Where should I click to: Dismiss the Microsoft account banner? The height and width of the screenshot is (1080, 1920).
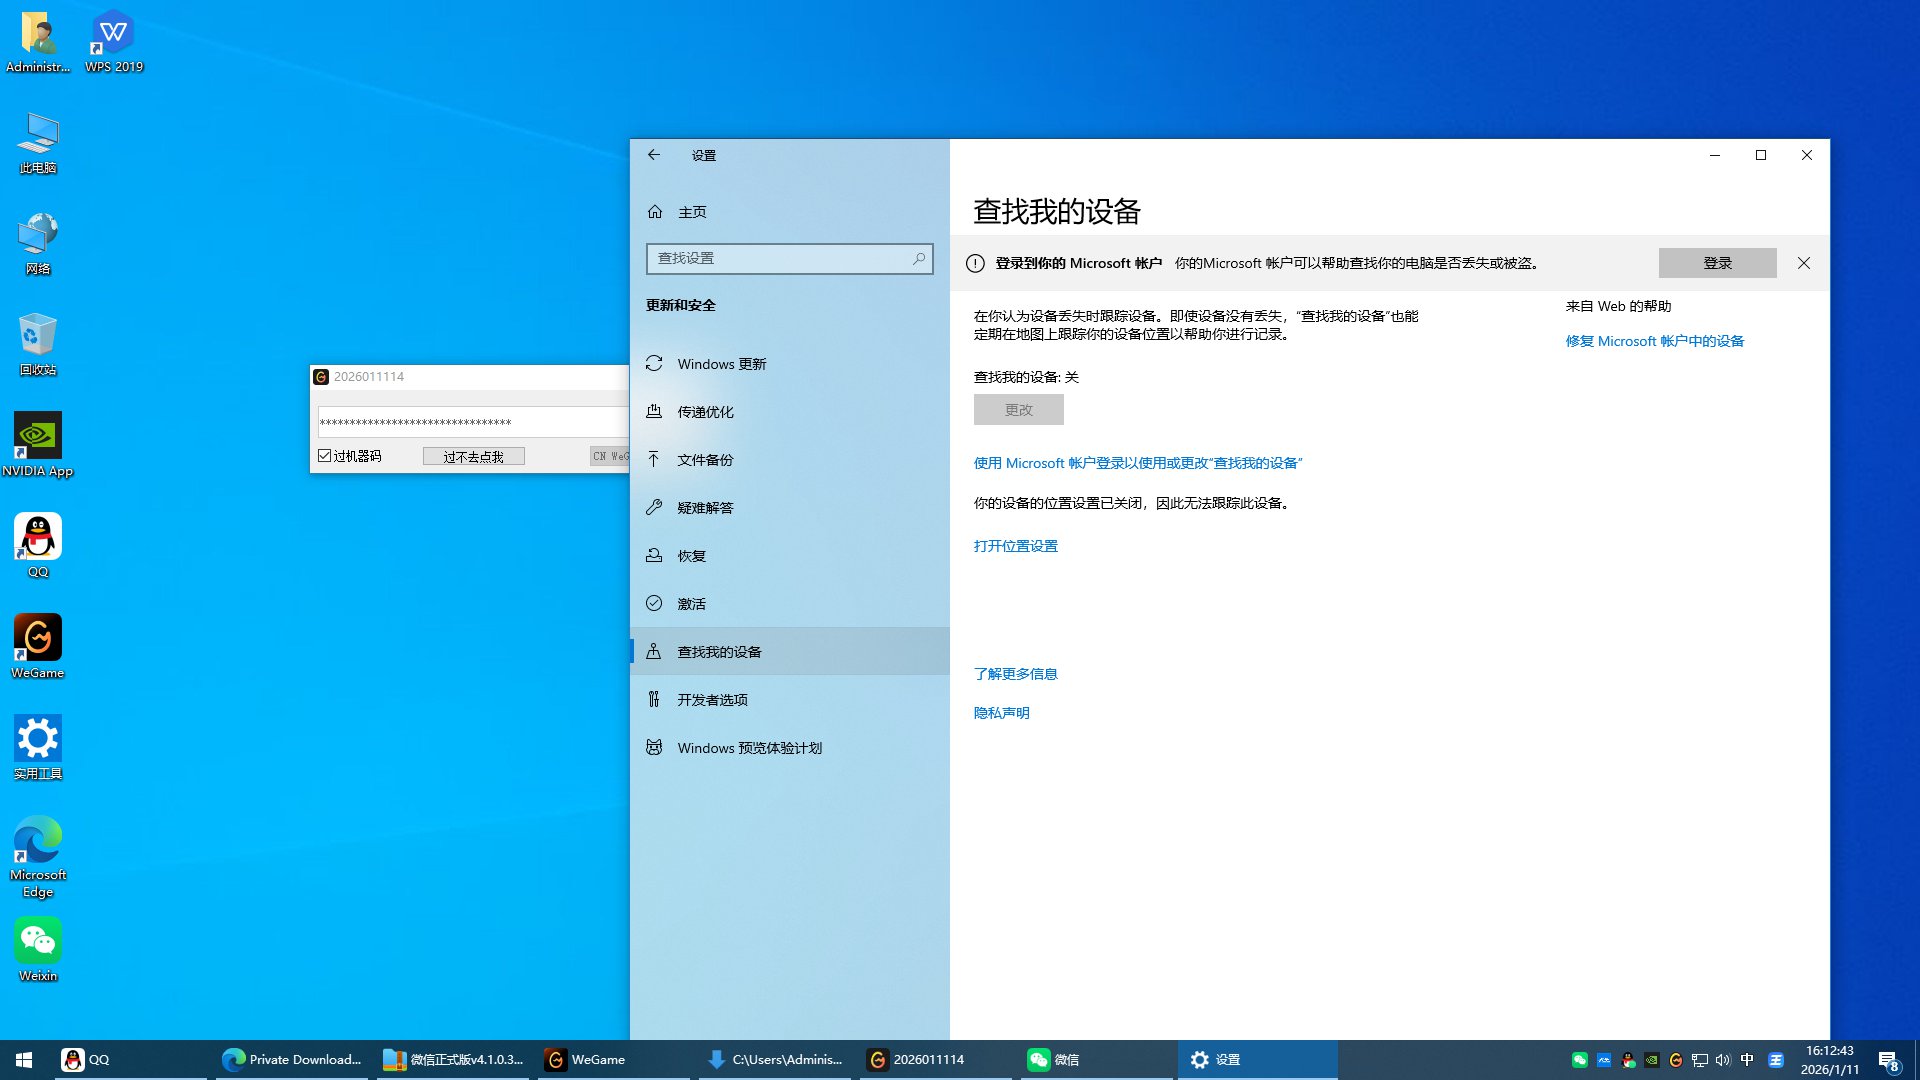[1803, 263]
